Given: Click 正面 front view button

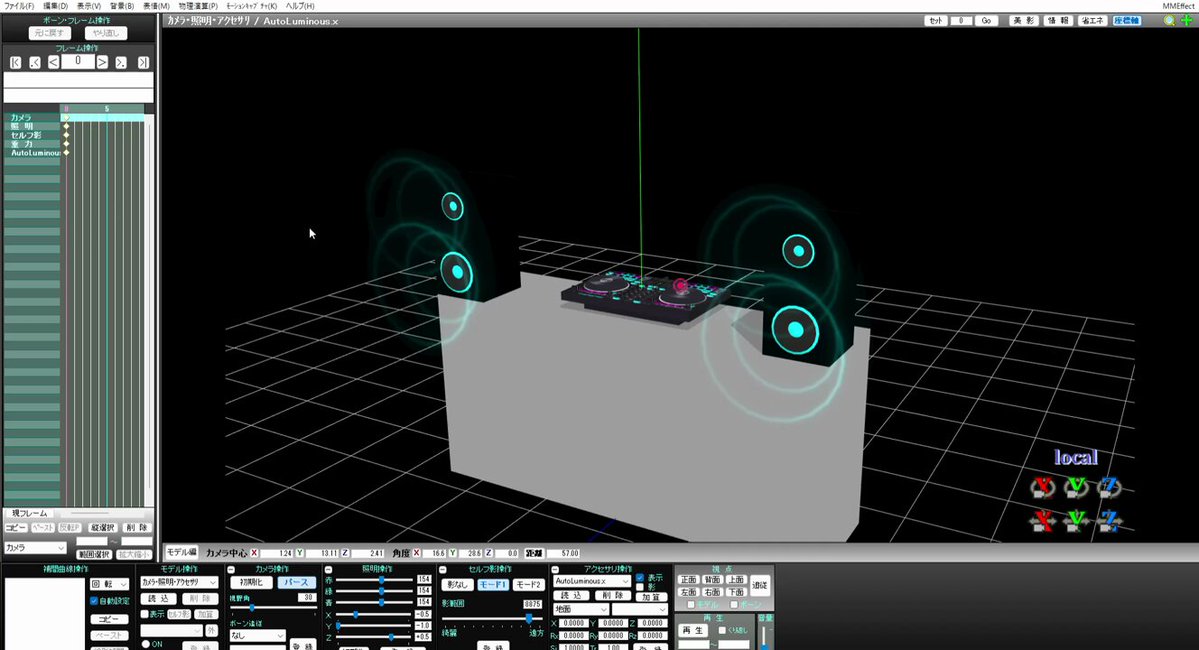Looking at the screenshot, I should (x=688, y=580).
